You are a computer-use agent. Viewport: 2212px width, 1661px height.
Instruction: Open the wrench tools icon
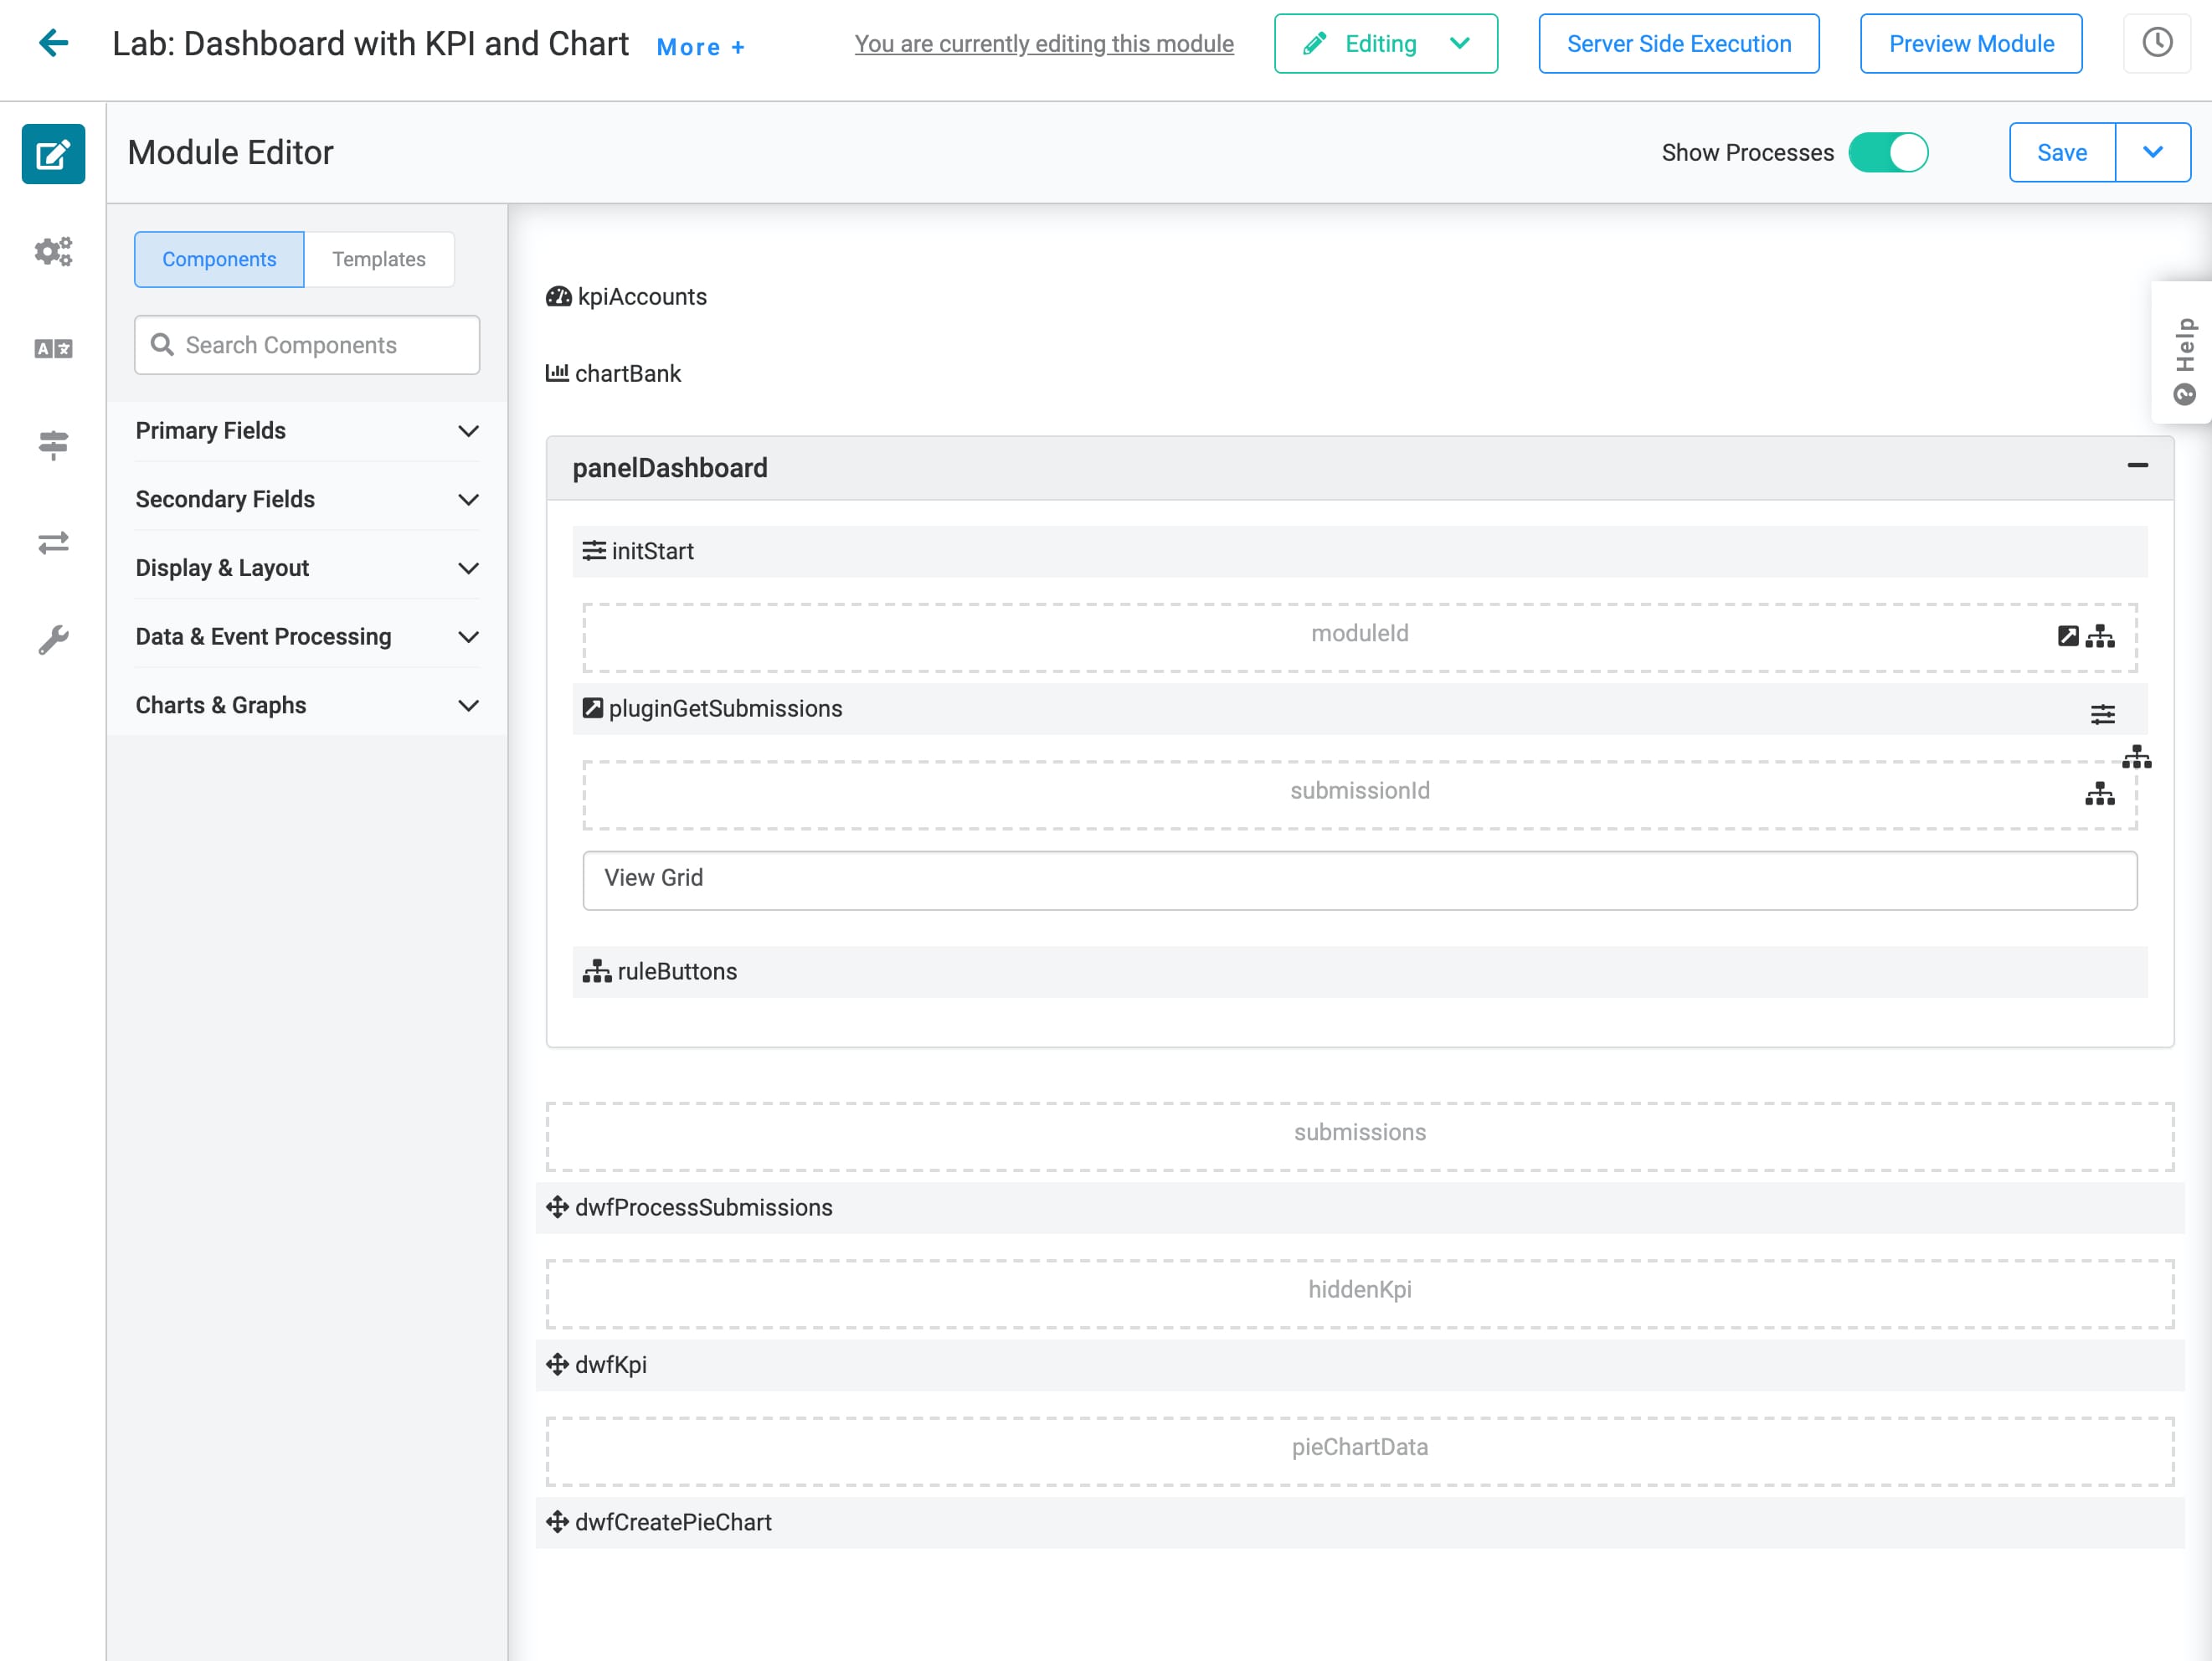pos(53,640)
